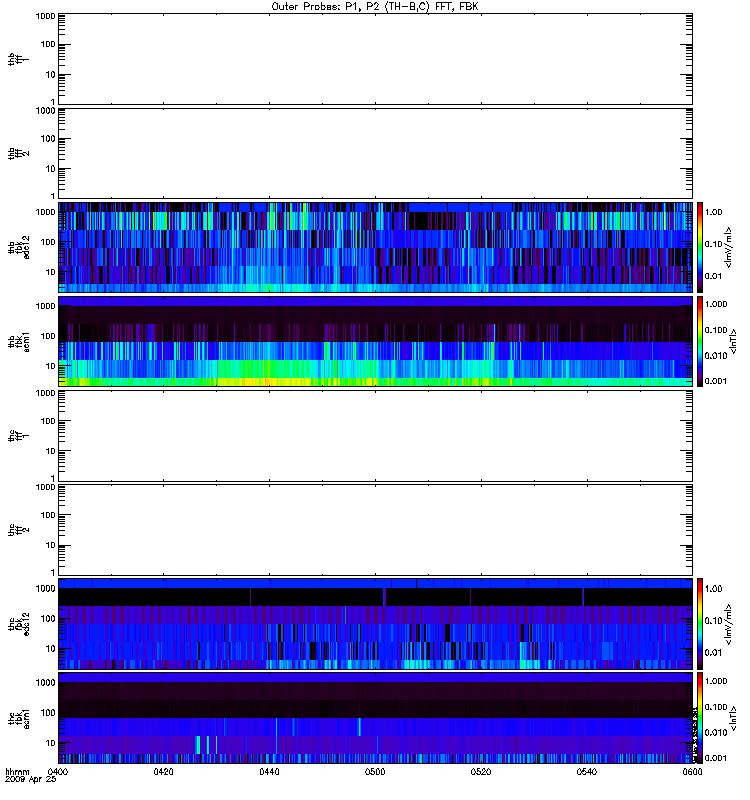Viewport: 750px width, 800px height.
Task: Click the <|nT|> unit label beside thb scm1
Action: tap(733, 341)
